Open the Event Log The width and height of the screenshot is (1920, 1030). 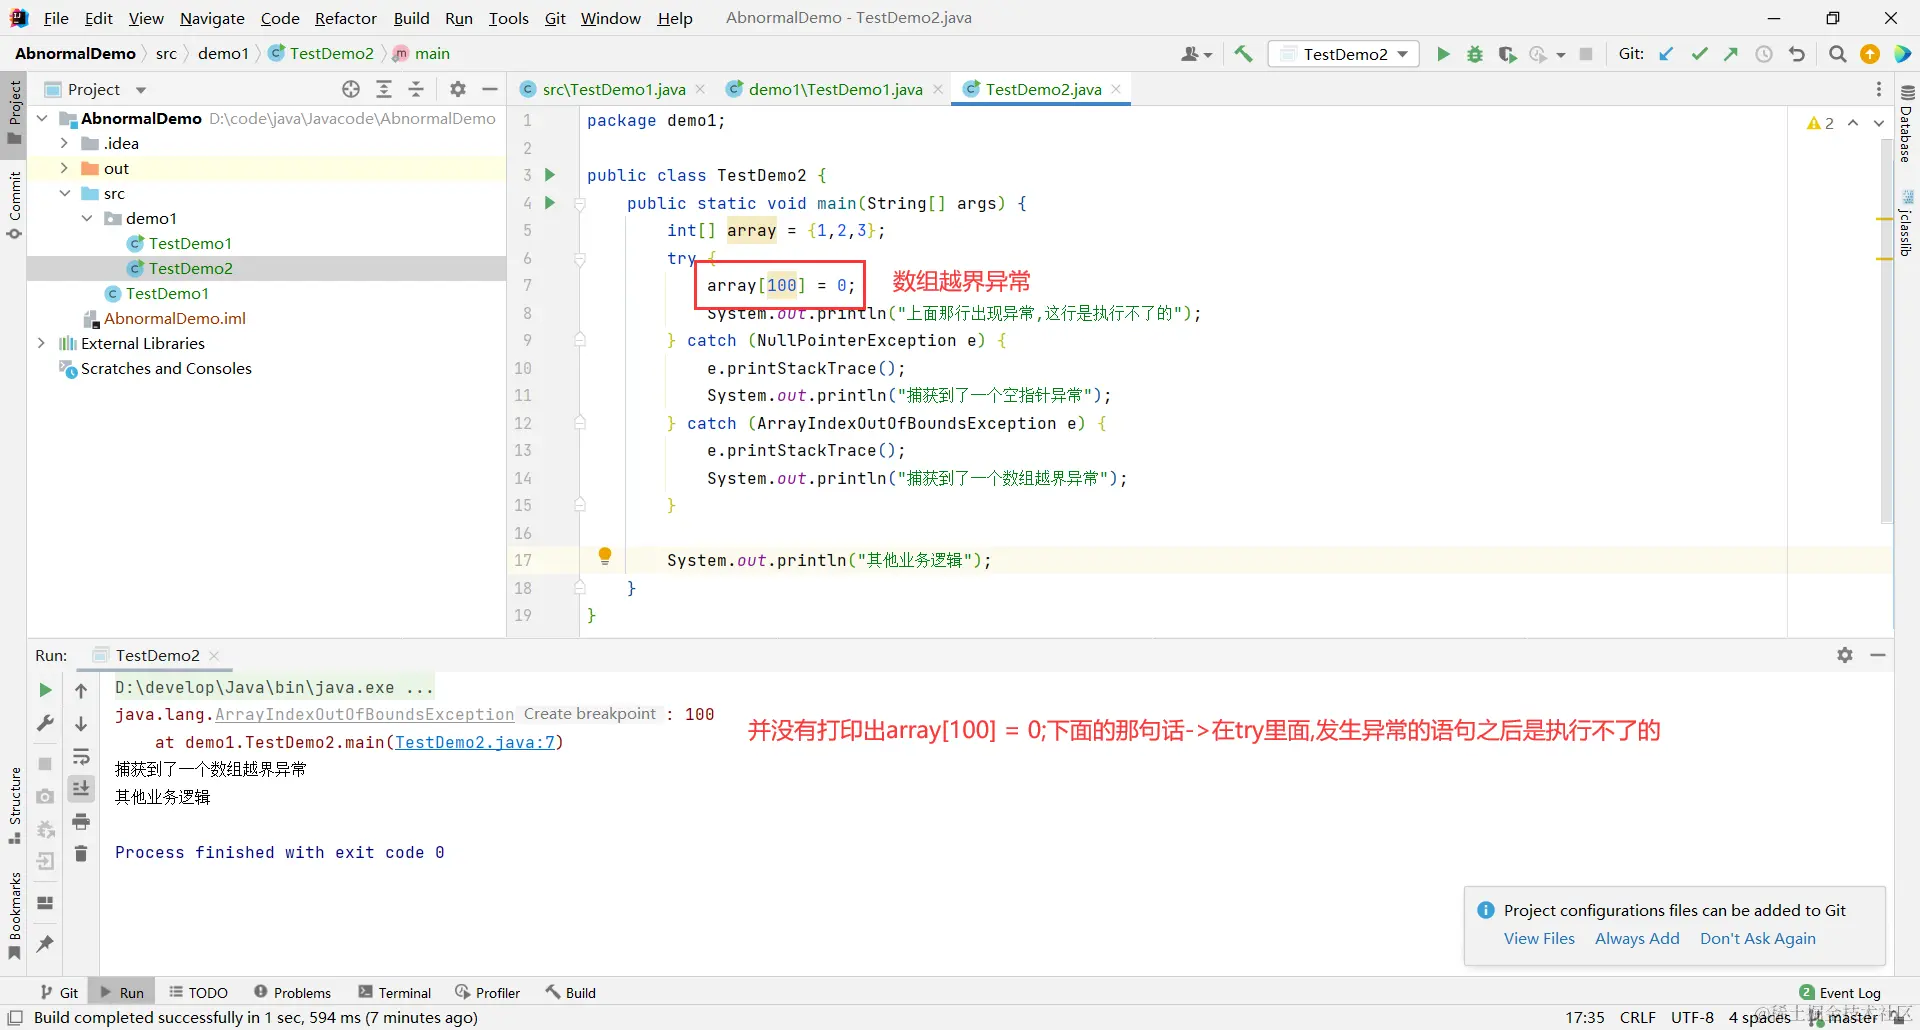(x=1840, y=992)
